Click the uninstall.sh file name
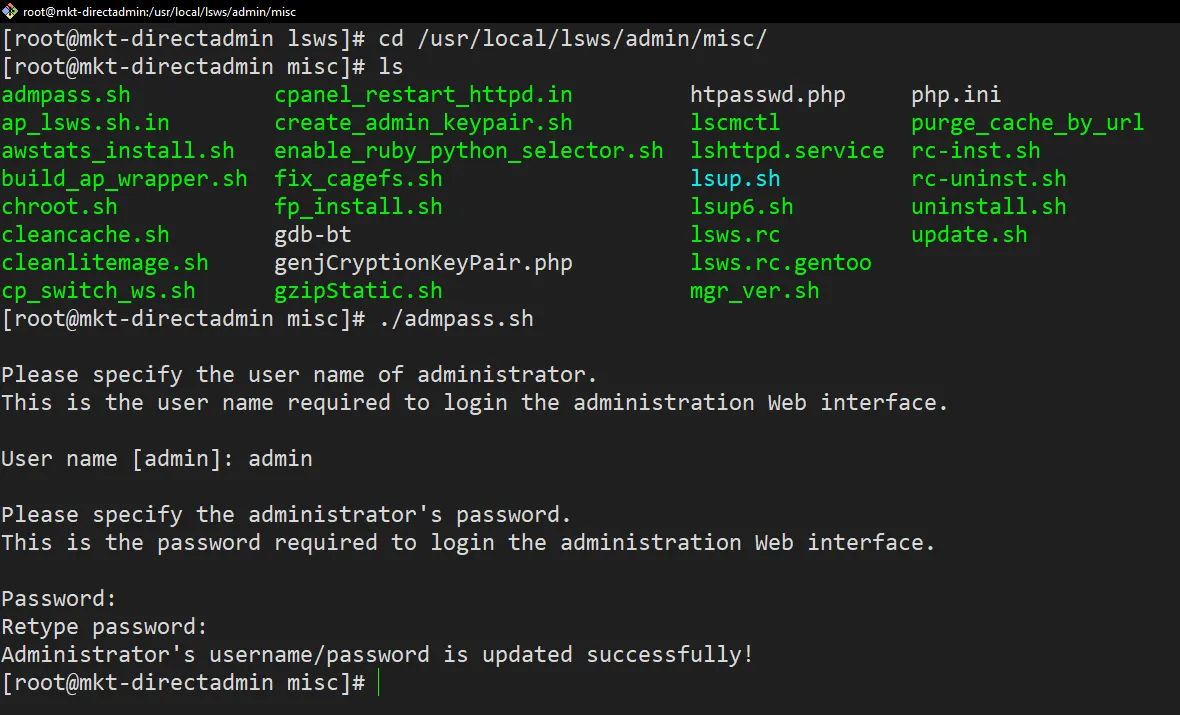Screen dimensions: 1180x715 click(989, 207)
